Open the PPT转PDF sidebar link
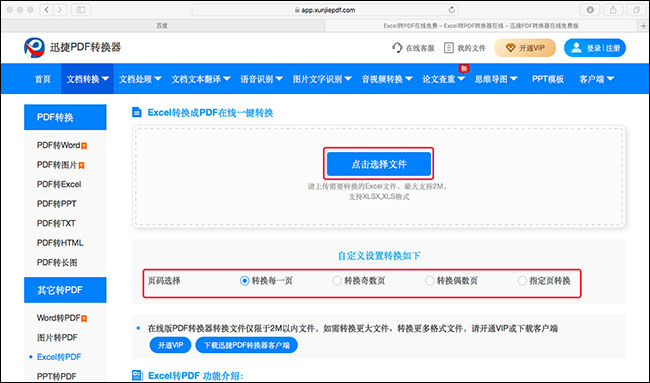The height and width of the screenshot is (383, 650). (x=57, y=376)
